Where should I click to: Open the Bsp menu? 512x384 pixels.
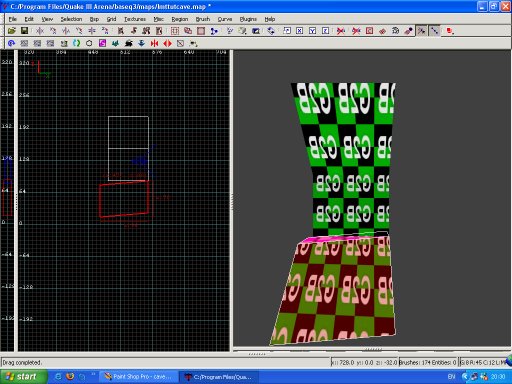(94, 19)
